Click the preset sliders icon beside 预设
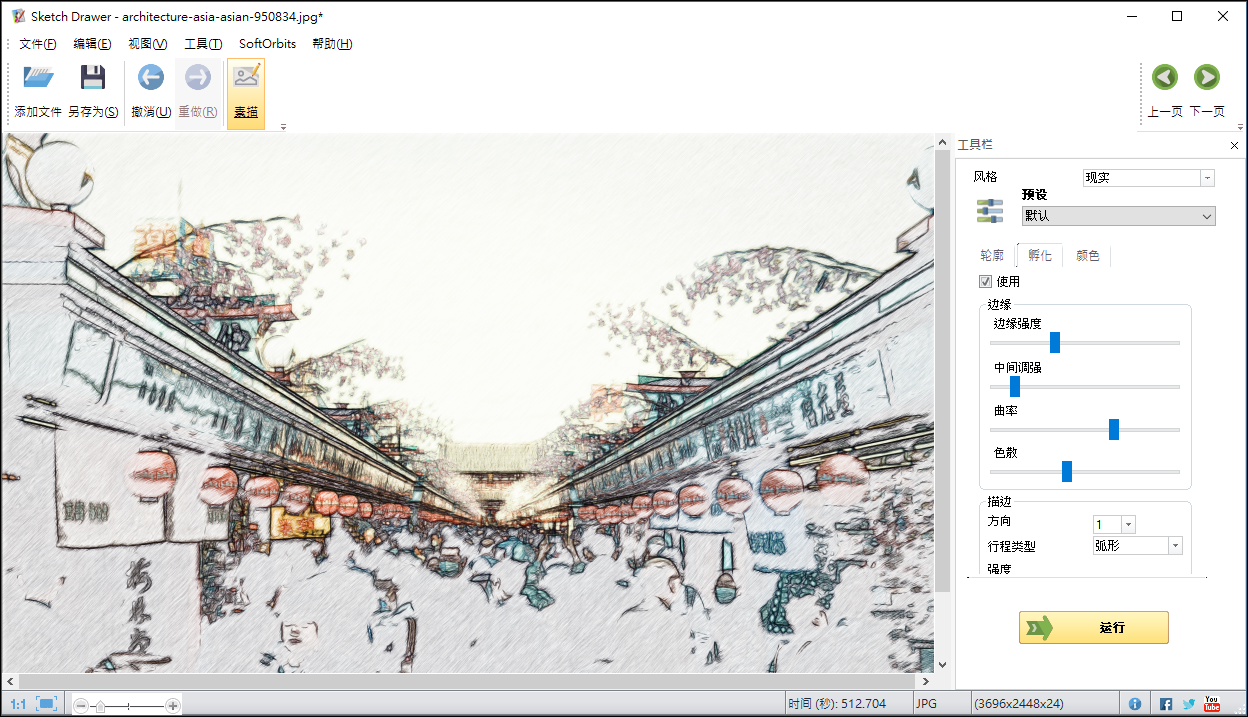This screenshot has height=717, width=1248. coord(990,211)
